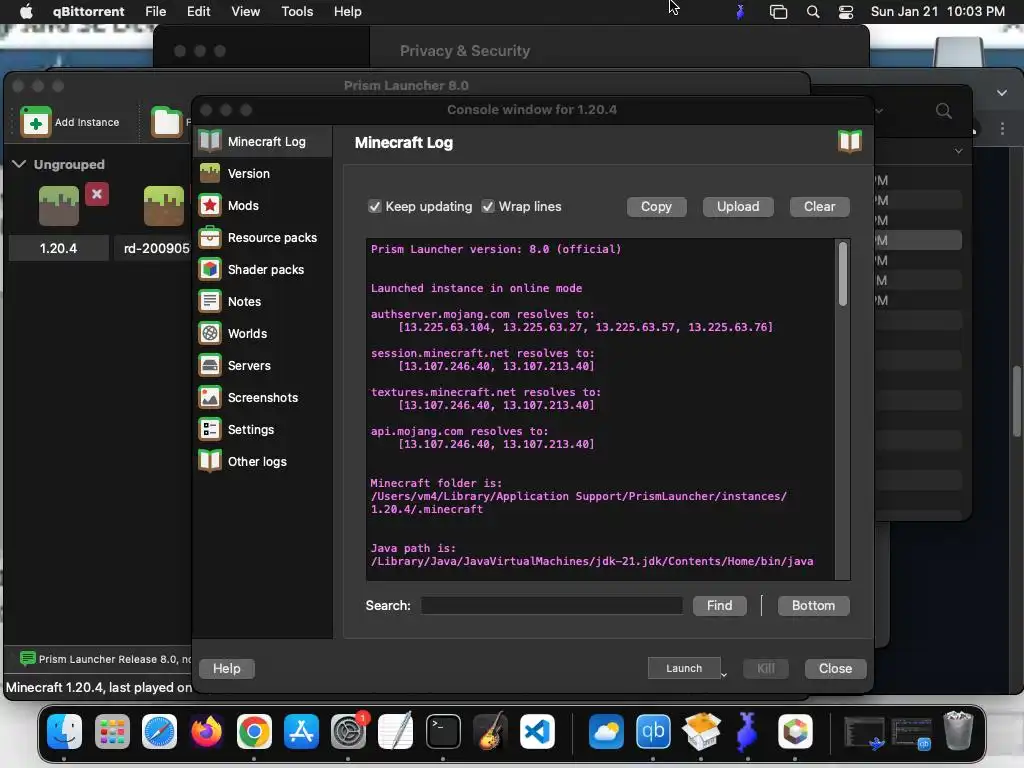Viewport: 1024px width, 768px height.
Task: Open the Launch button dropdown arrow
Action: tap(724, 674)
